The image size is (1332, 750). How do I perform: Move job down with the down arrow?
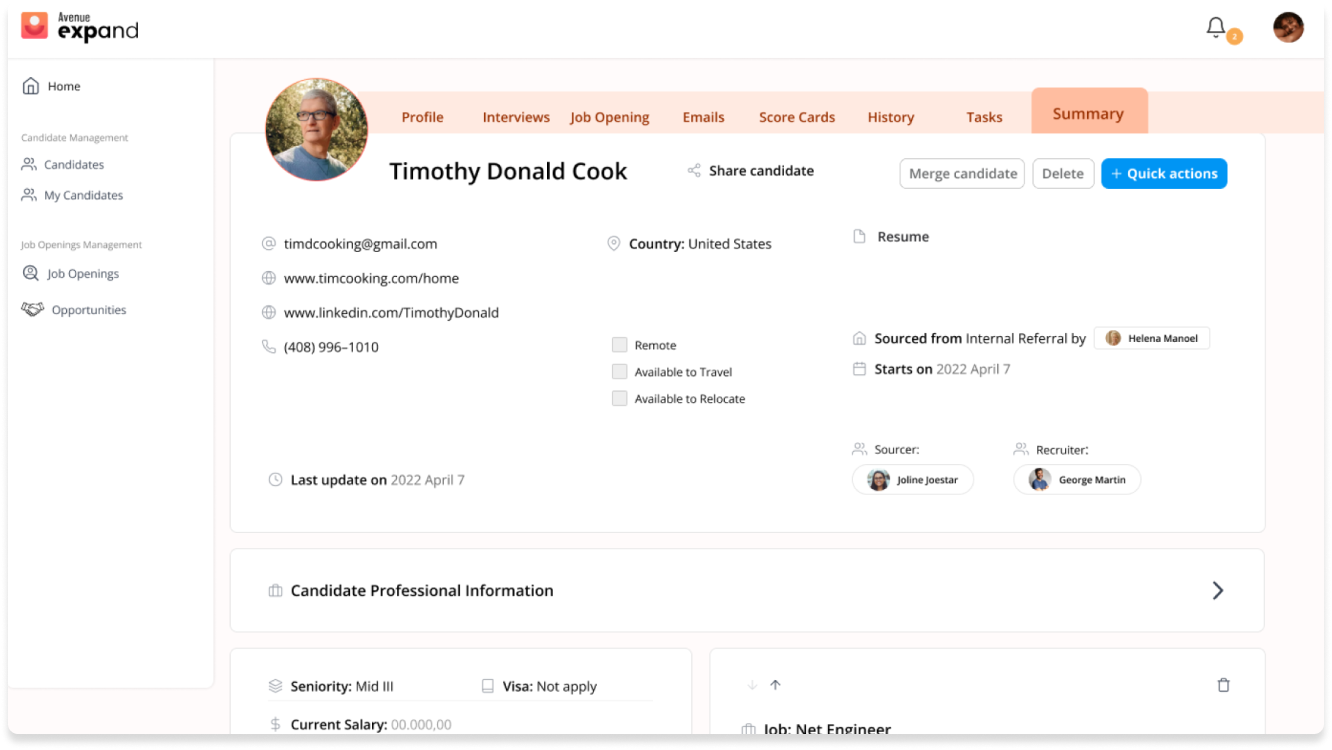coord(753,685)
